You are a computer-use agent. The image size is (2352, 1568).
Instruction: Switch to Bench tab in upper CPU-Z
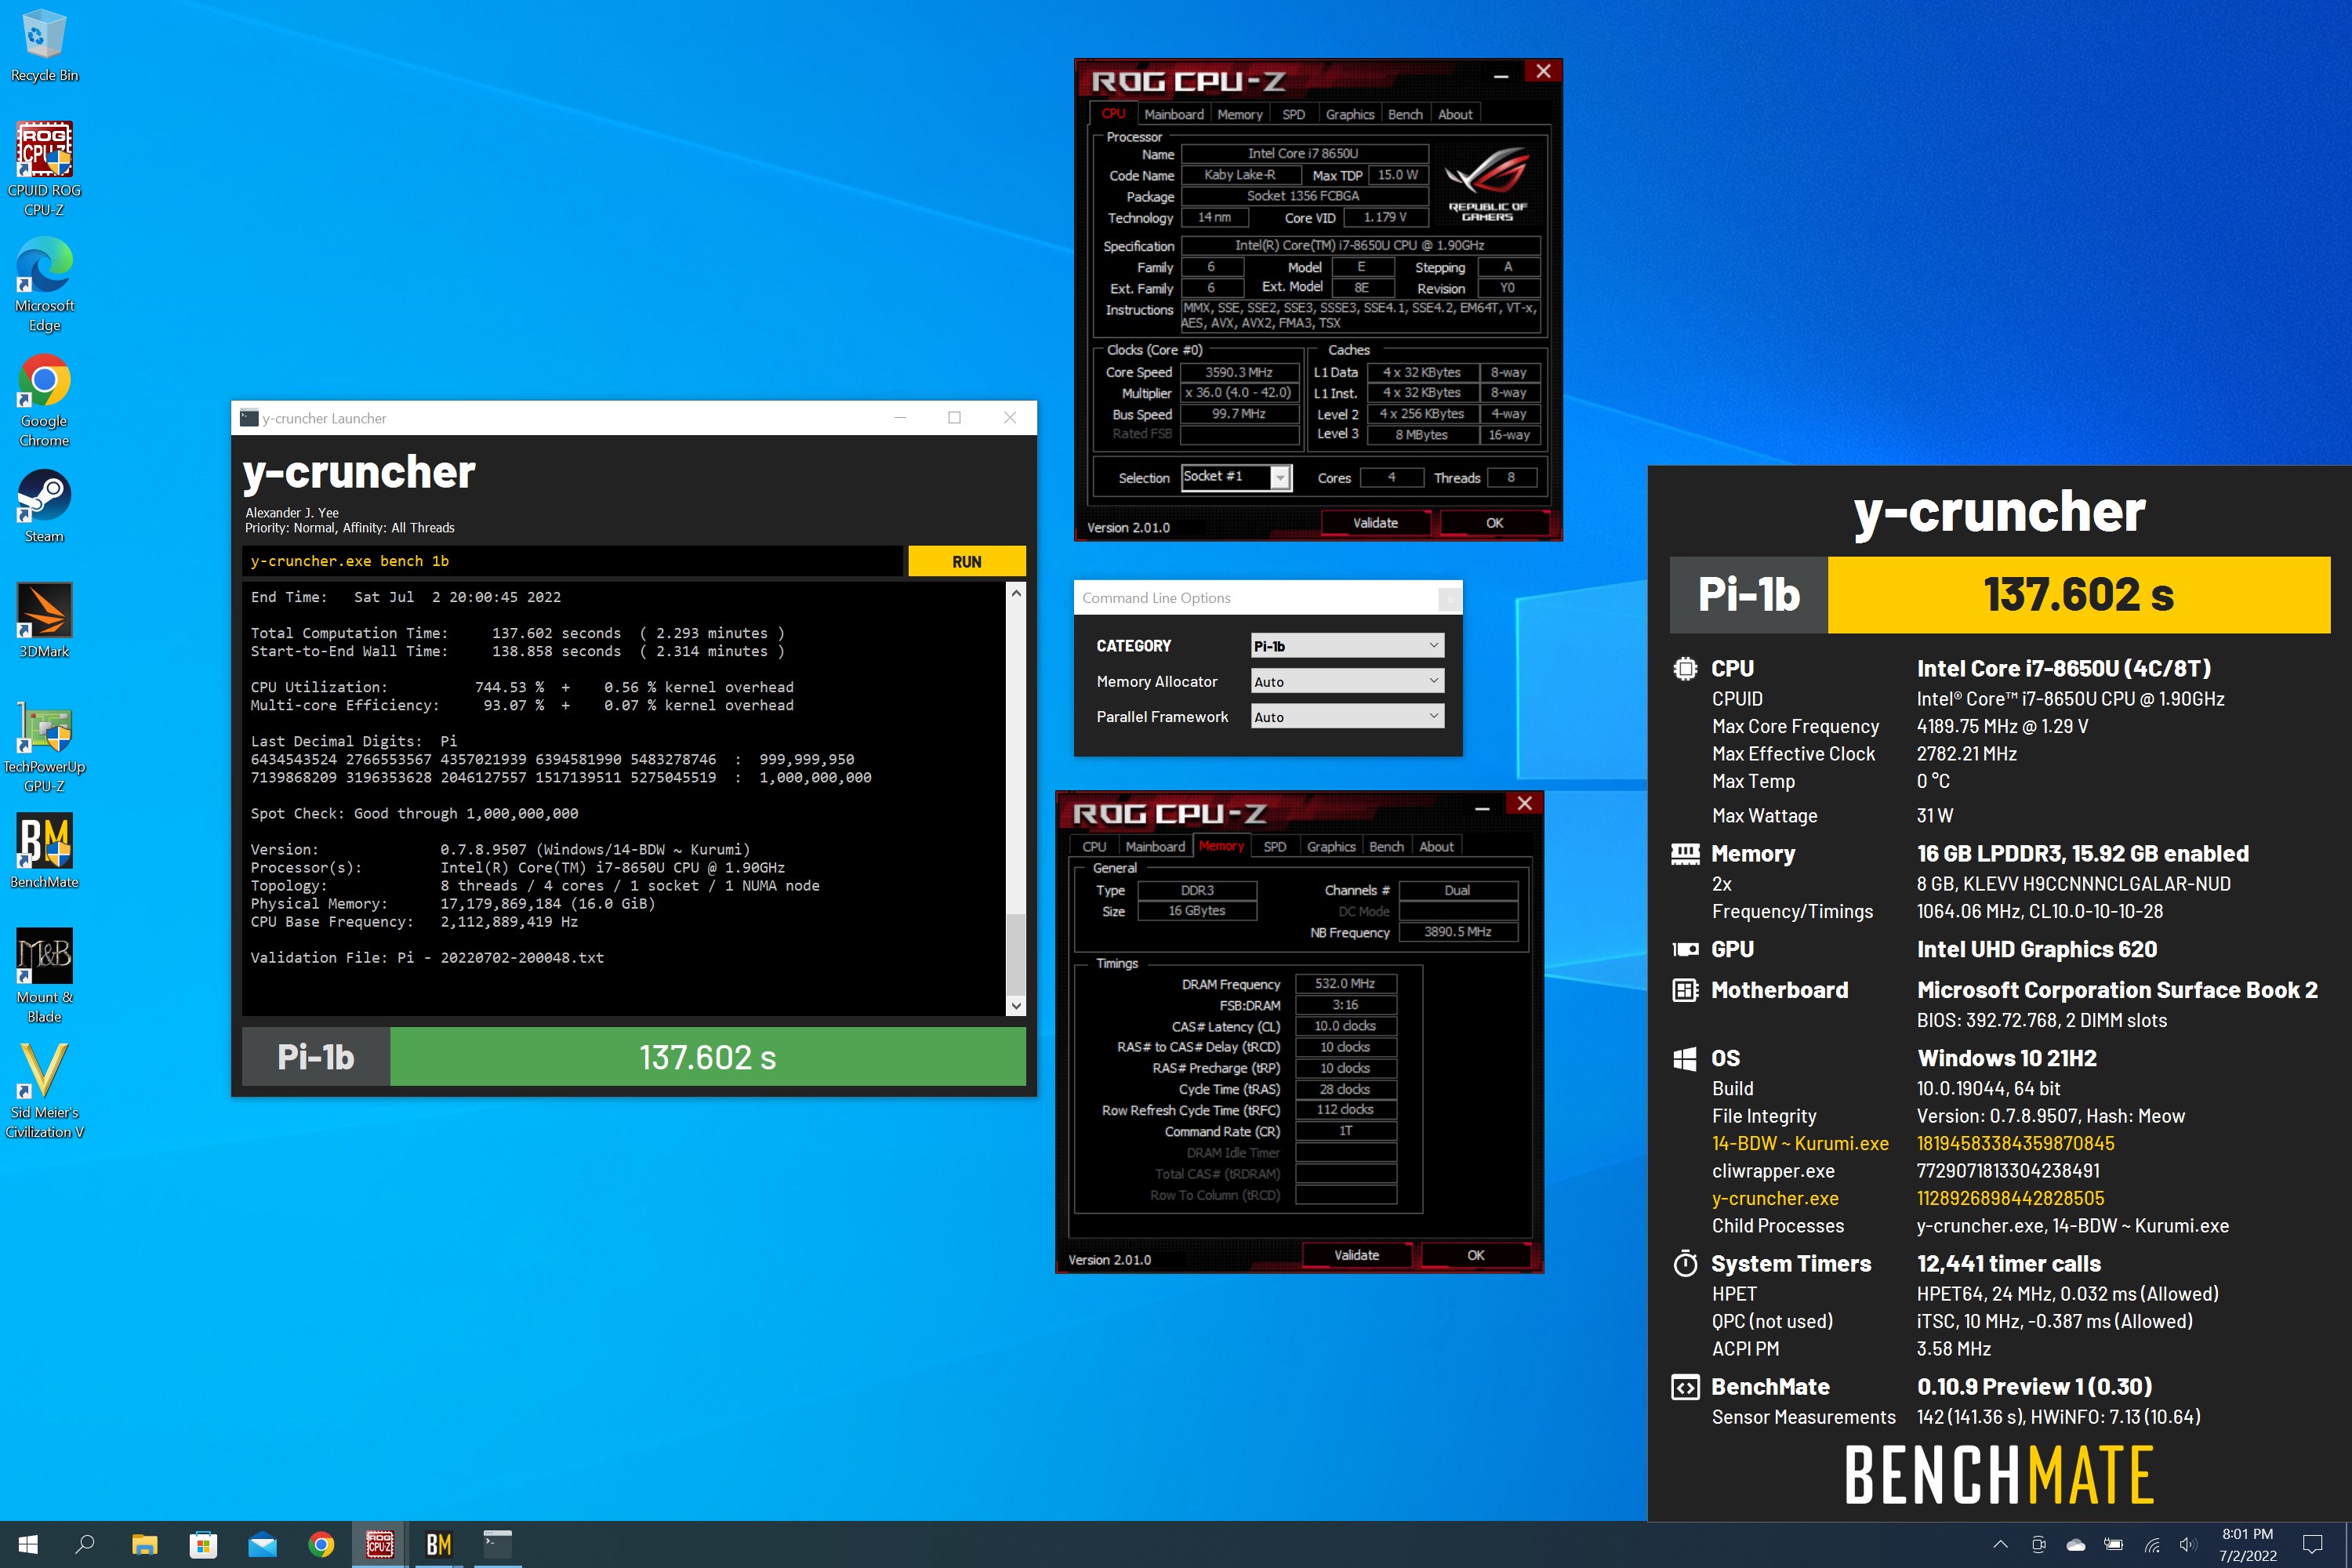pyautogui.click(x=1404, y=114)
